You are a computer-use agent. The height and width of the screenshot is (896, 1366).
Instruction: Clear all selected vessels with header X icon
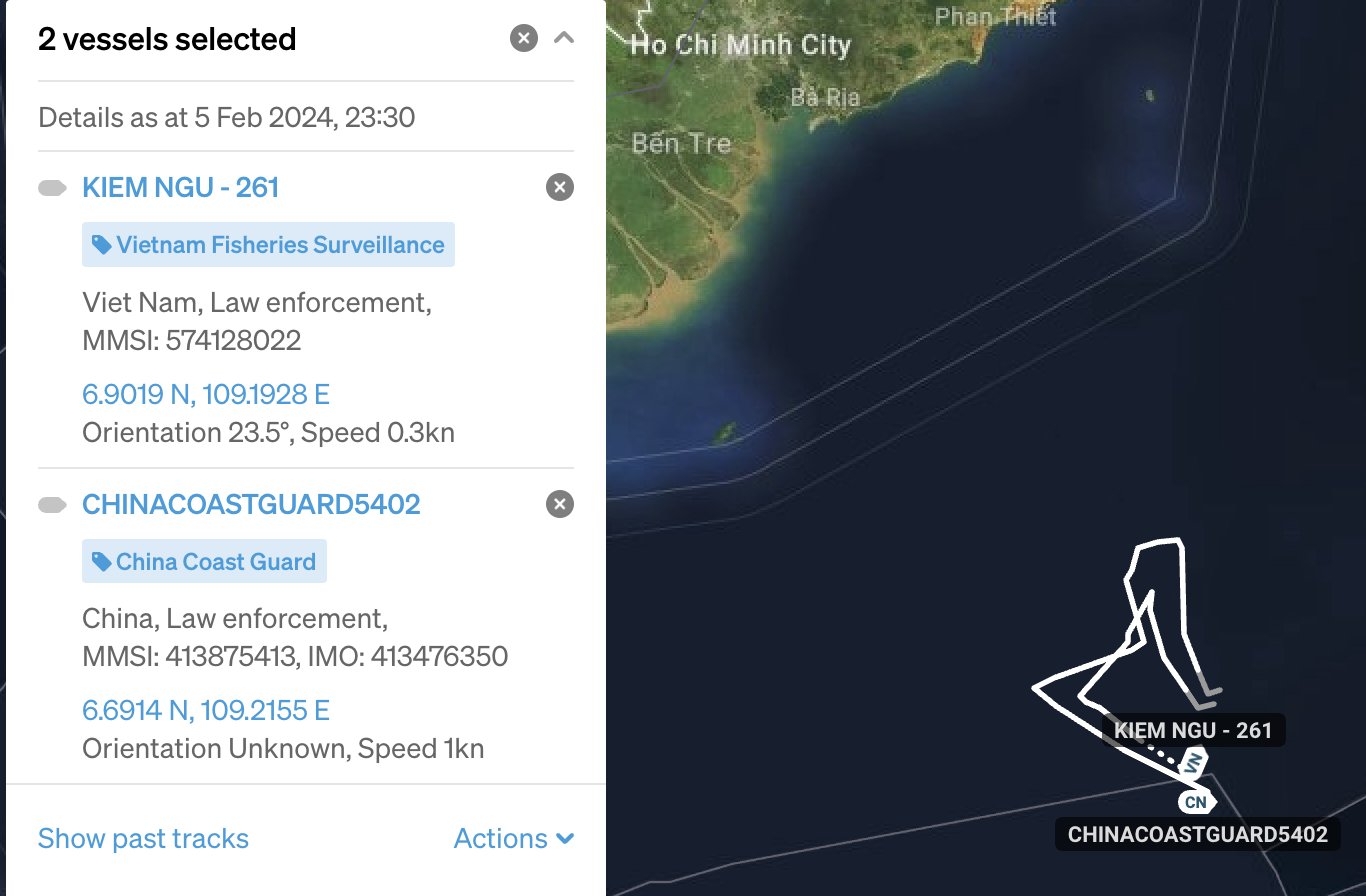(x=524, y=39)
